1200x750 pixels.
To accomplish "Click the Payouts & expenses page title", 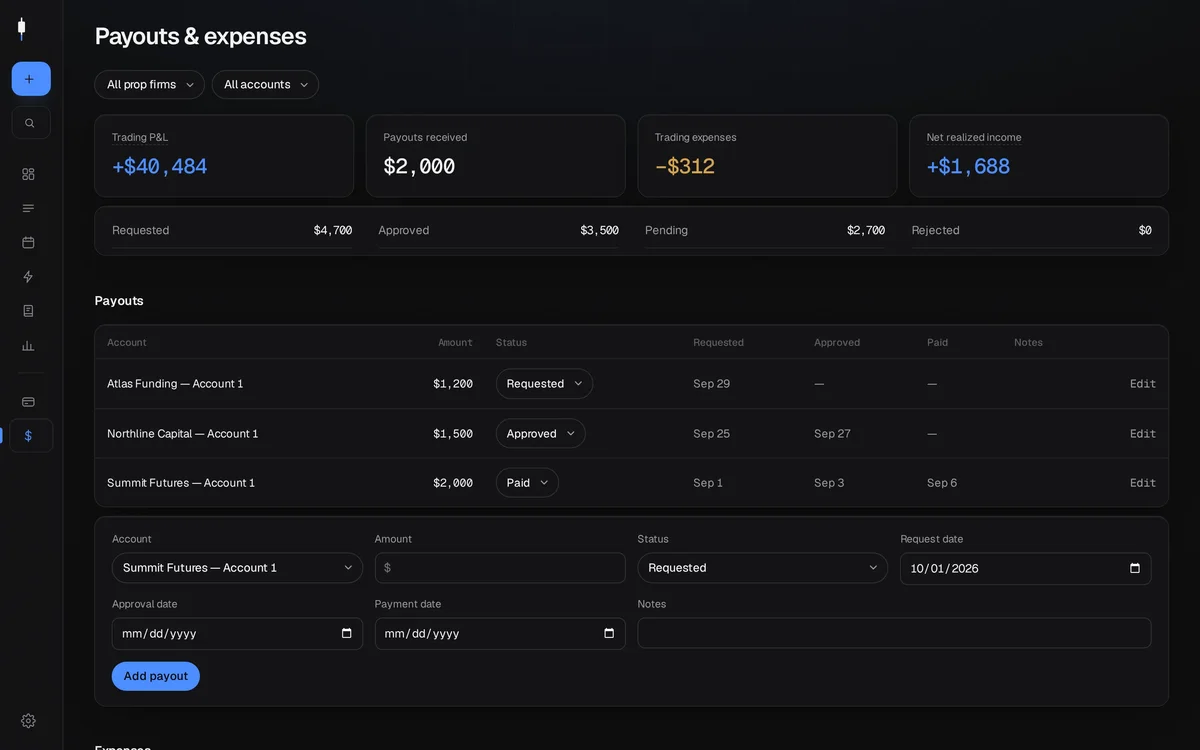I will 201,36.
